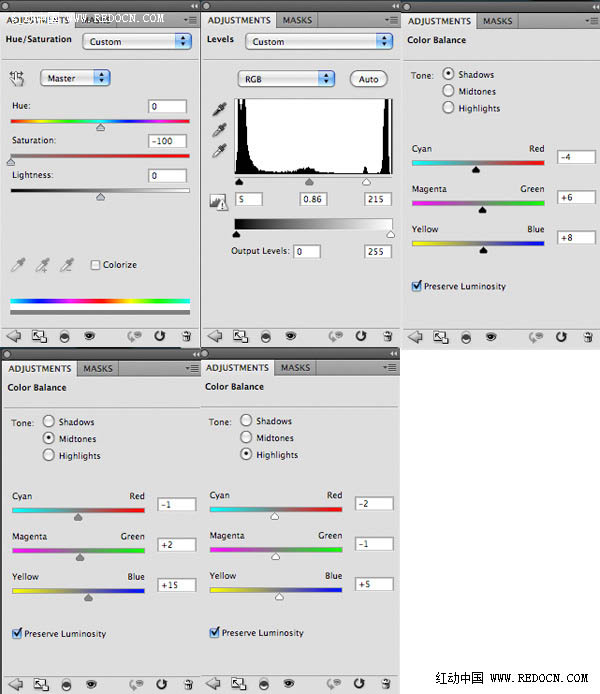Click the Saturation slider handle
The height and width of the screenshot is (694, 600).
(x=11, y=162)
